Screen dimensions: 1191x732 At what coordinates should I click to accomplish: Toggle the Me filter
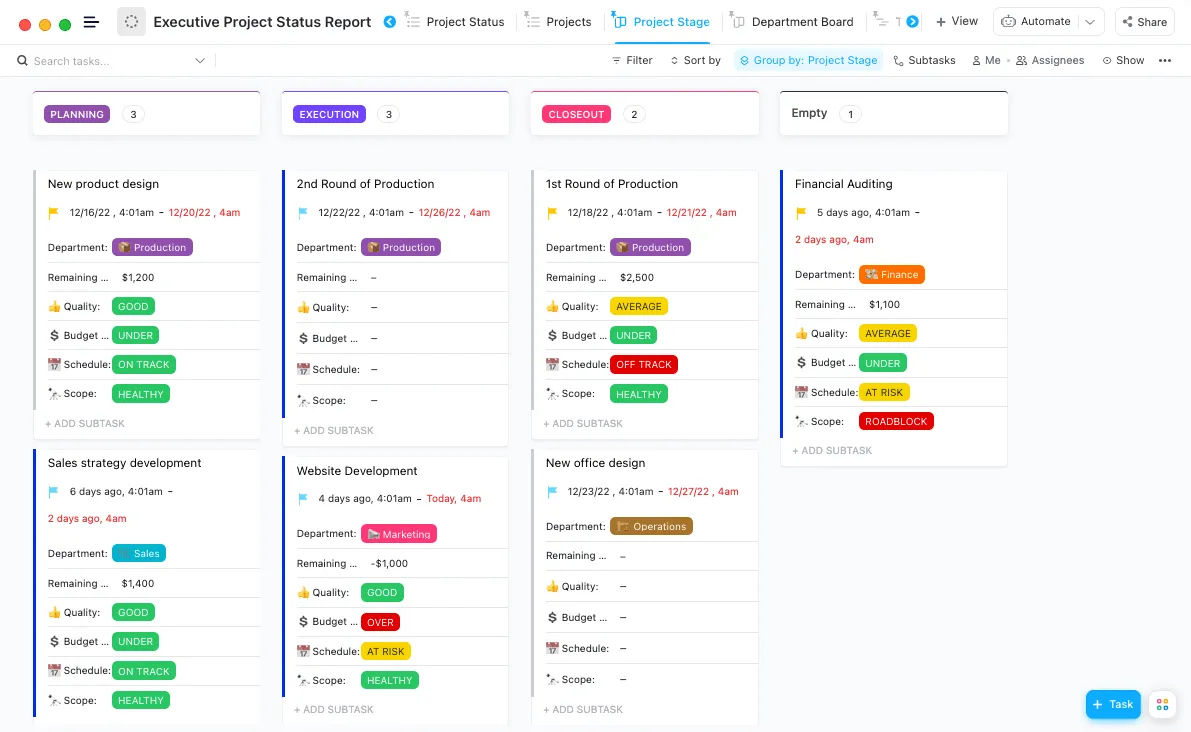[x=986, y=61]
